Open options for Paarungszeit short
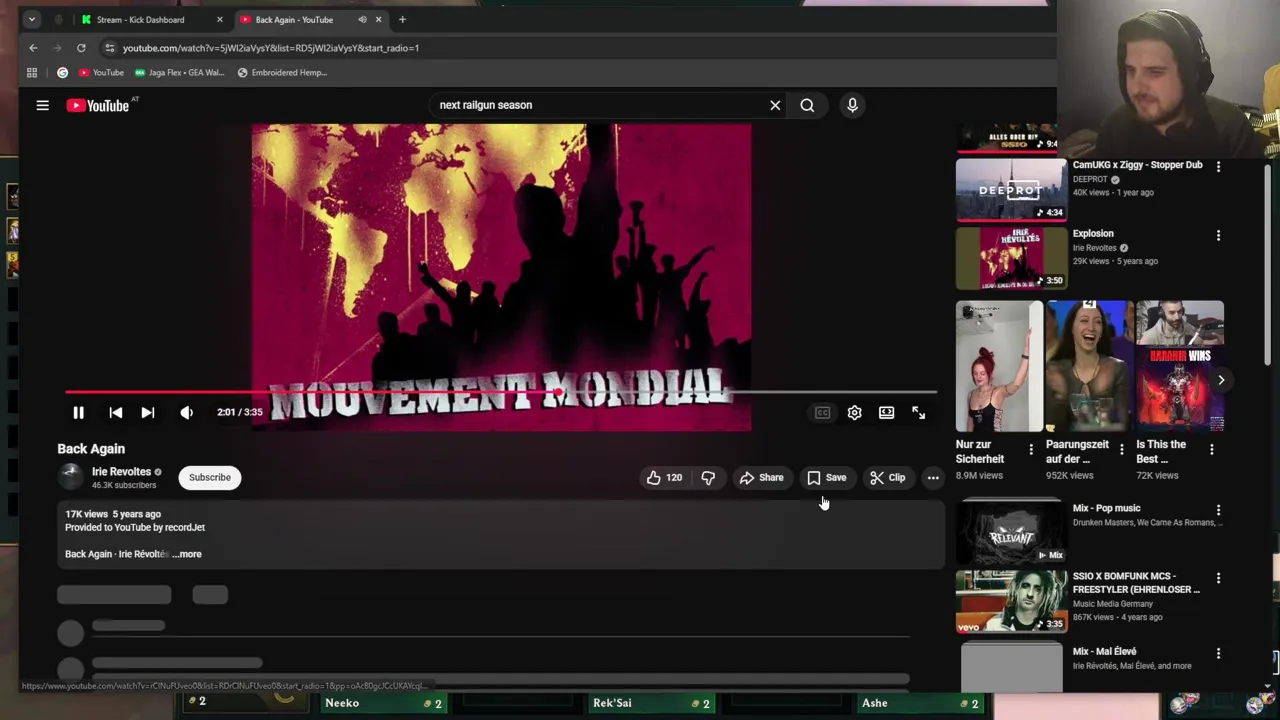The height and width of the screenshot is (720, 1280). click(1121, 450)
